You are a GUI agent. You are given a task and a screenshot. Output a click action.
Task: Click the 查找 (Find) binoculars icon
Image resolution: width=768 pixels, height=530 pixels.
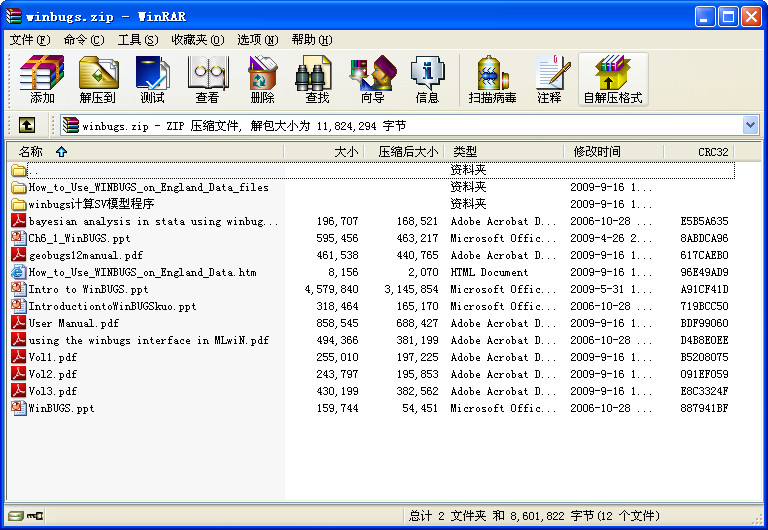317,79
